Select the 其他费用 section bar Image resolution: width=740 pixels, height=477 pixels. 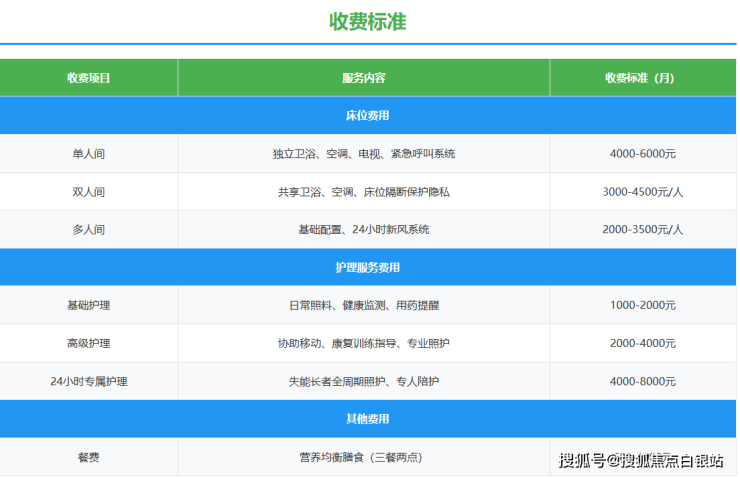(368, 419)
